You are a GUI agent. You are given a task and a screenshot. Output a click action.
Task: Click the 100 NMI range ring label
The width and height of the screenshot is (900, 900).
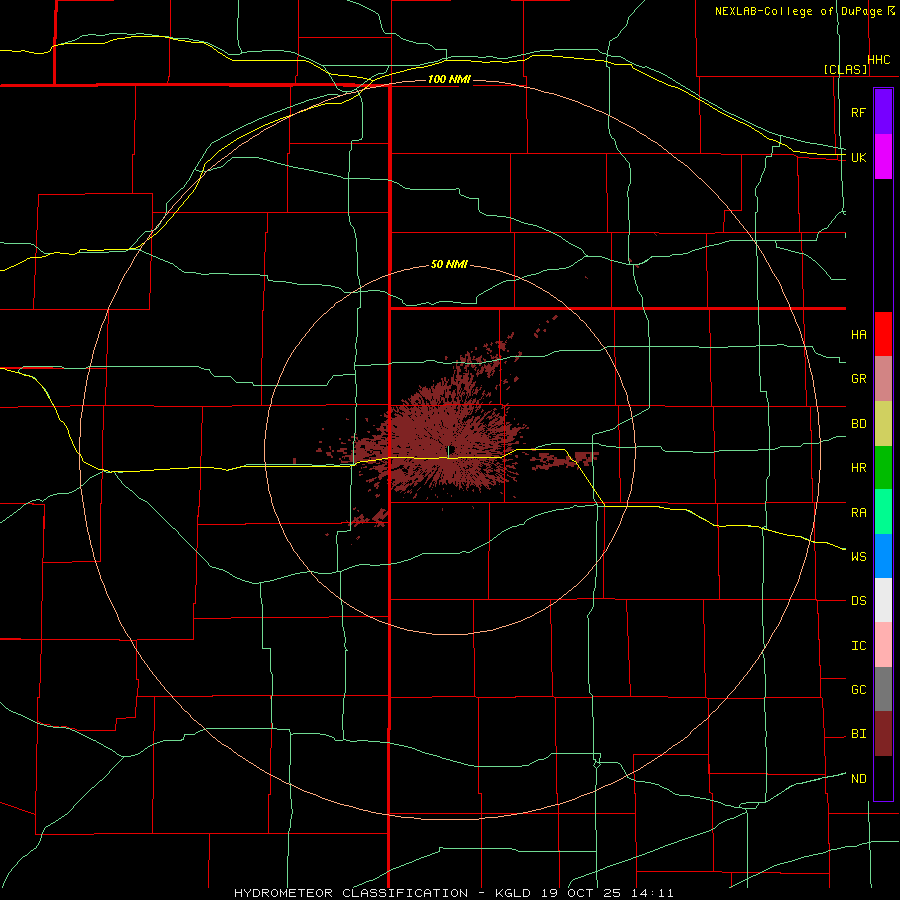click(x=449, y=79)
